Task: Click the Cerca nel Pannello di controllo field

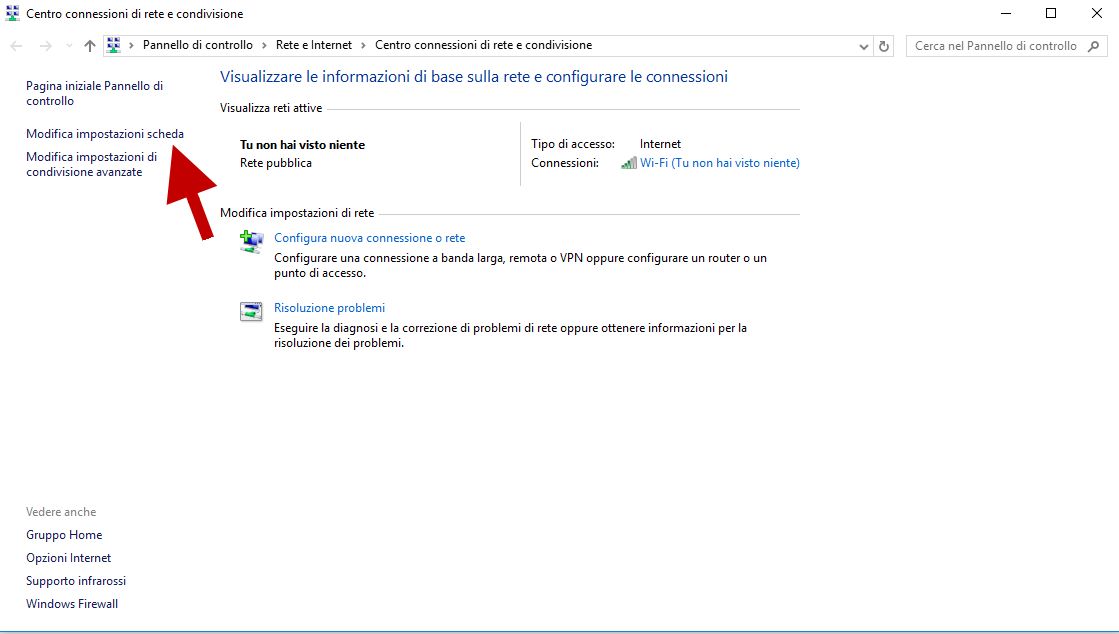Action: point(994,46)
